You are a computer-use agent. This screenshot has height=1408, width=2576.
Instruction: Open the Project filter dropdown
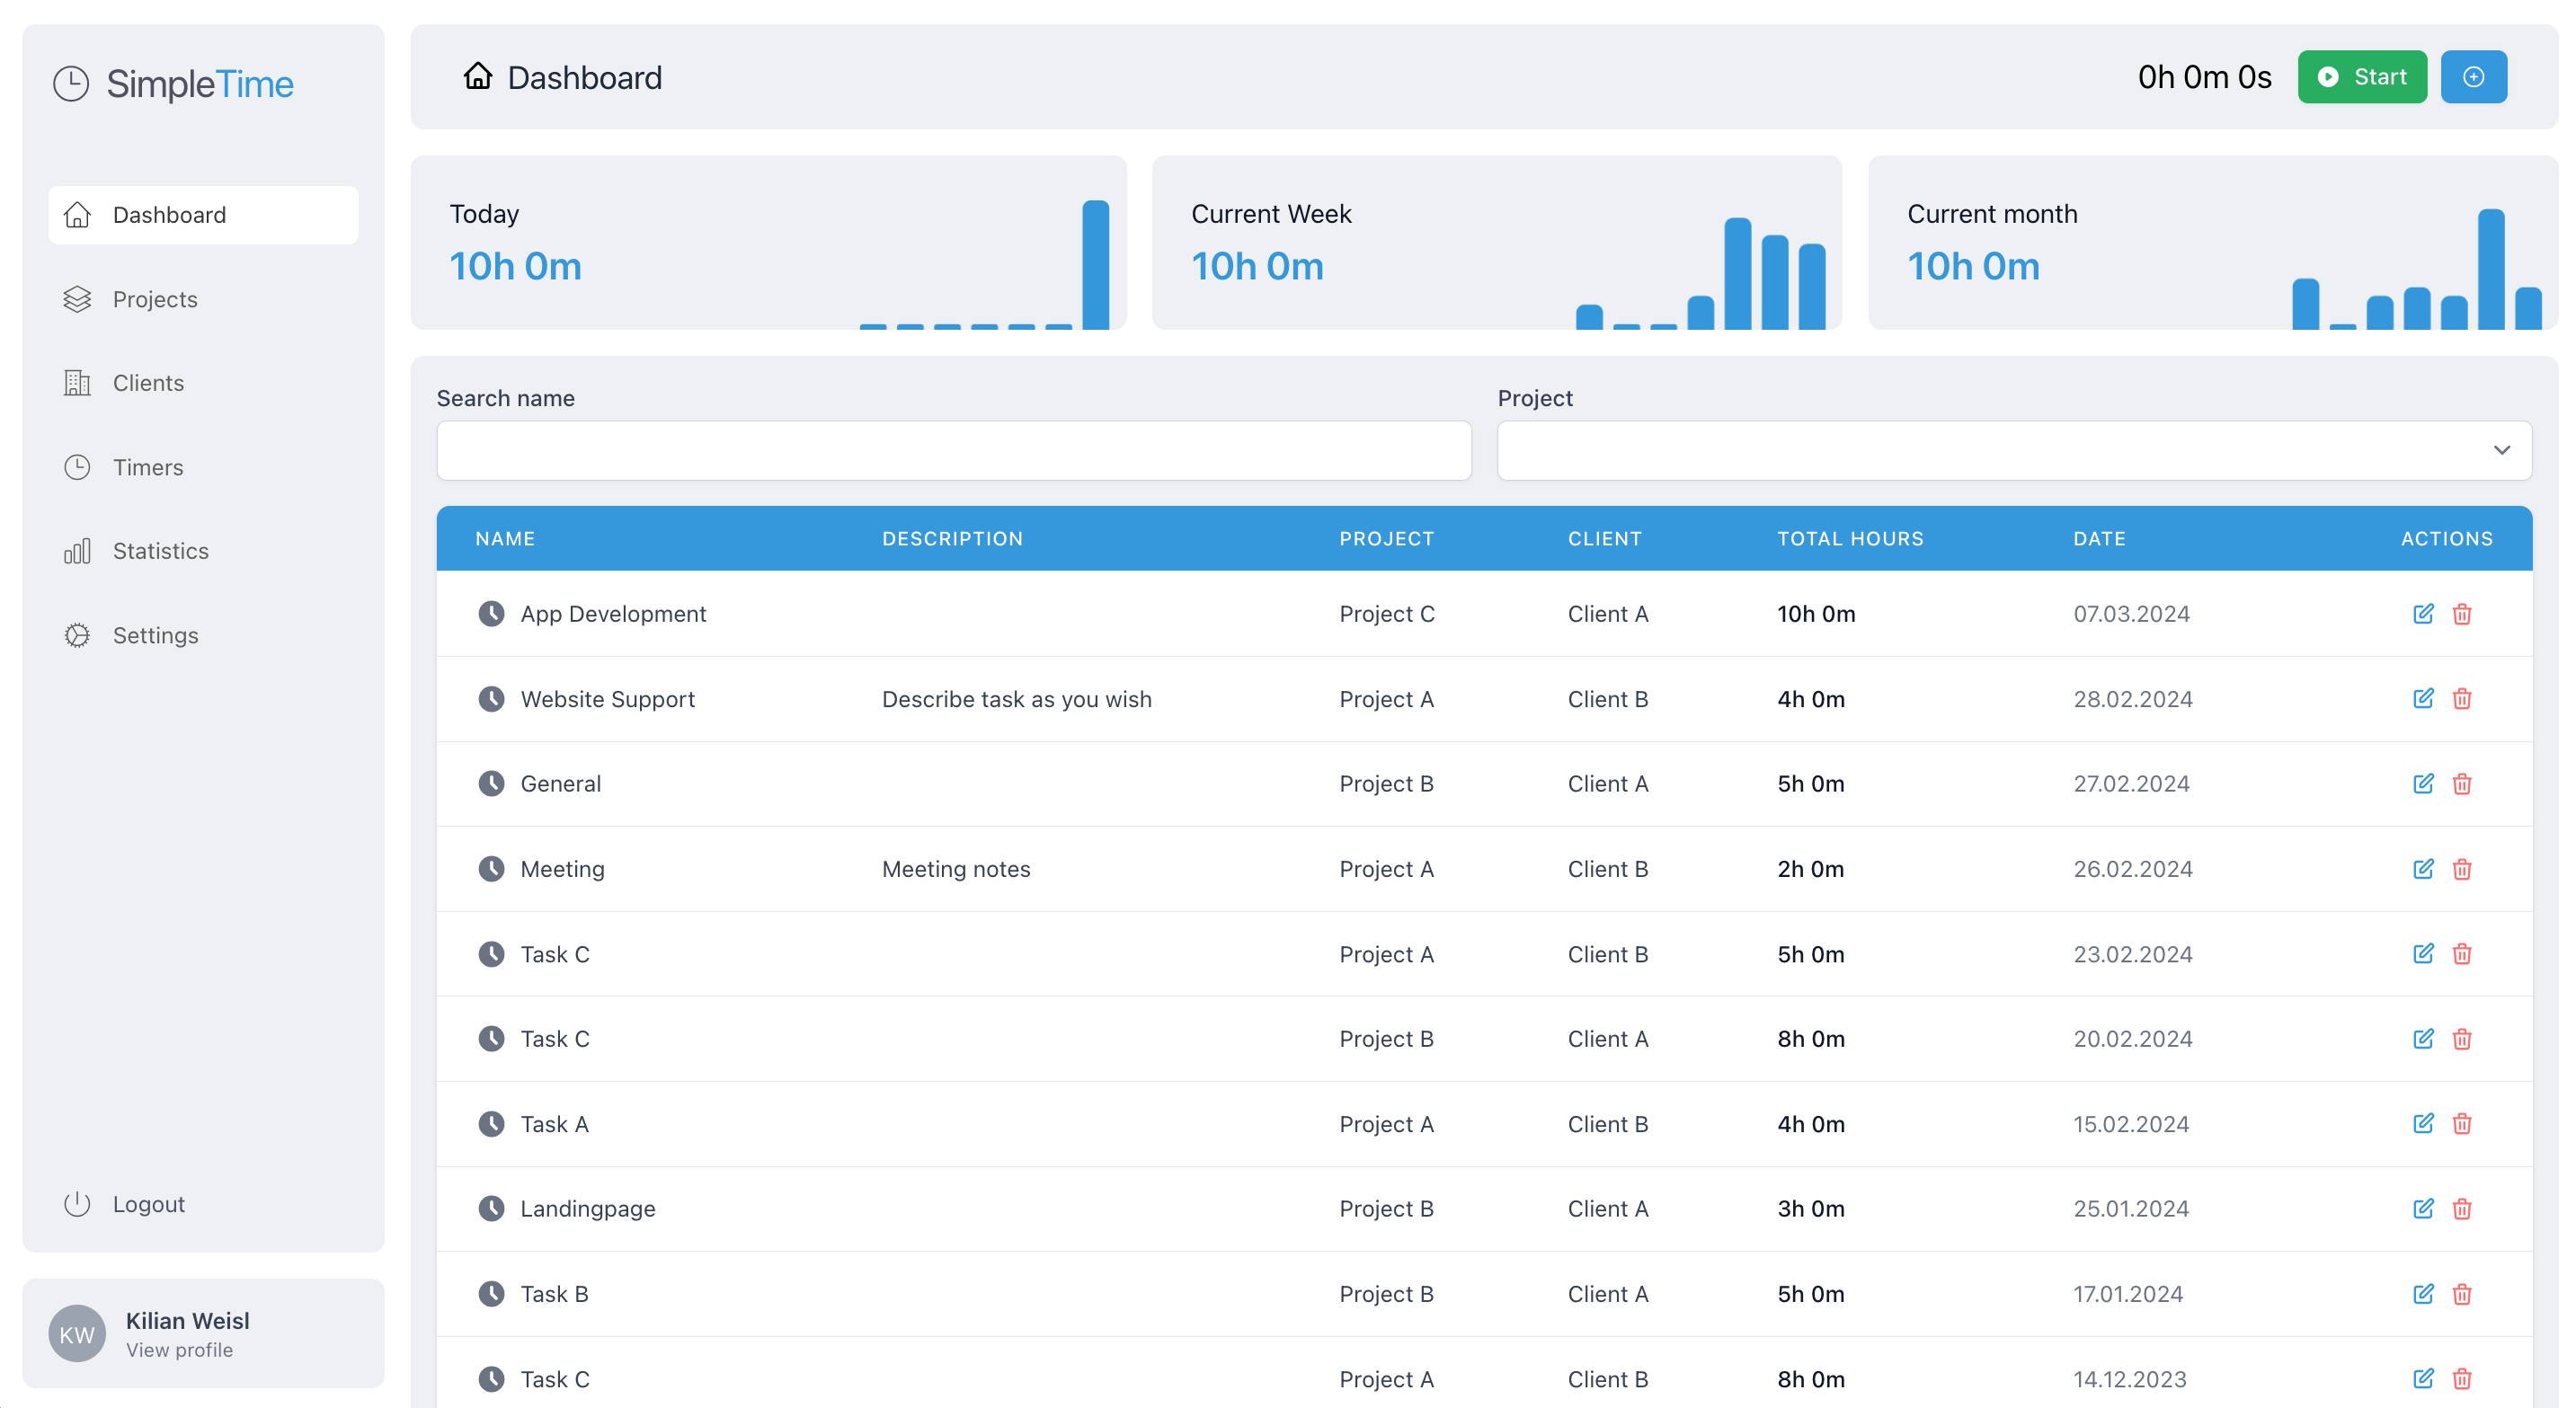pos(2012,450)
